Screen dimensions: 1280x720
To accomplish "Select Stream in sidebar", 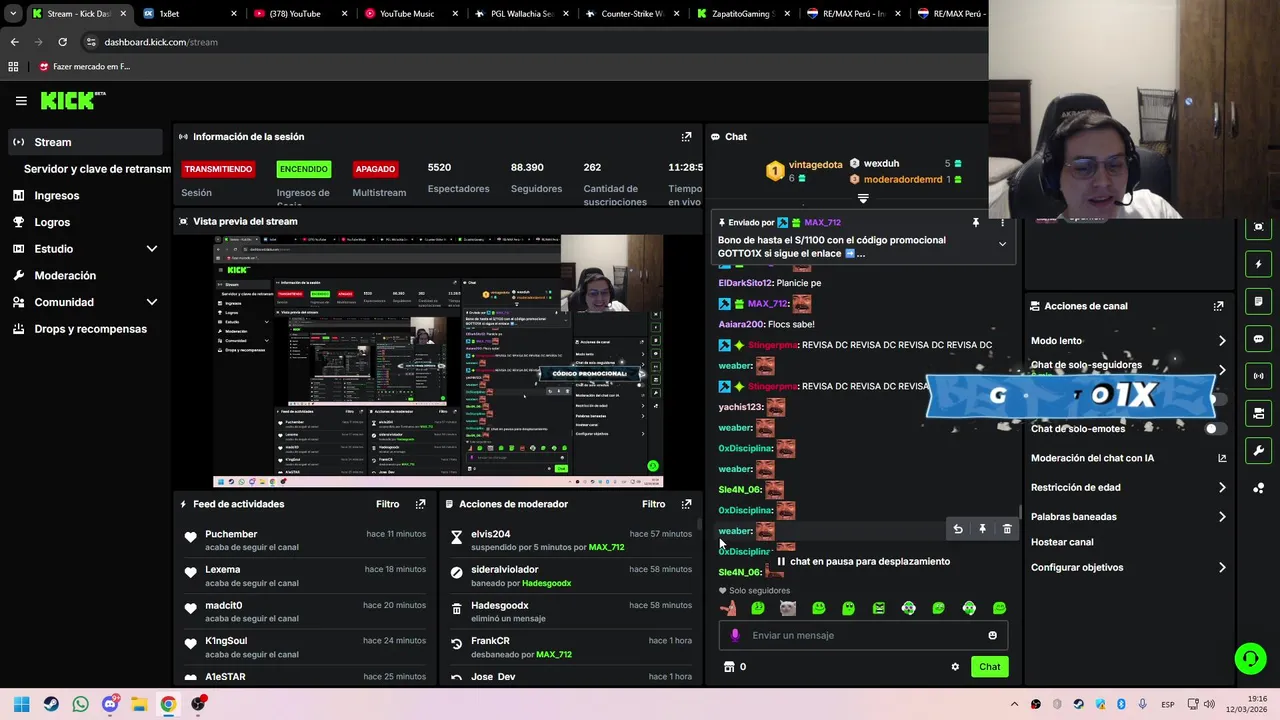I will [85, 142].
